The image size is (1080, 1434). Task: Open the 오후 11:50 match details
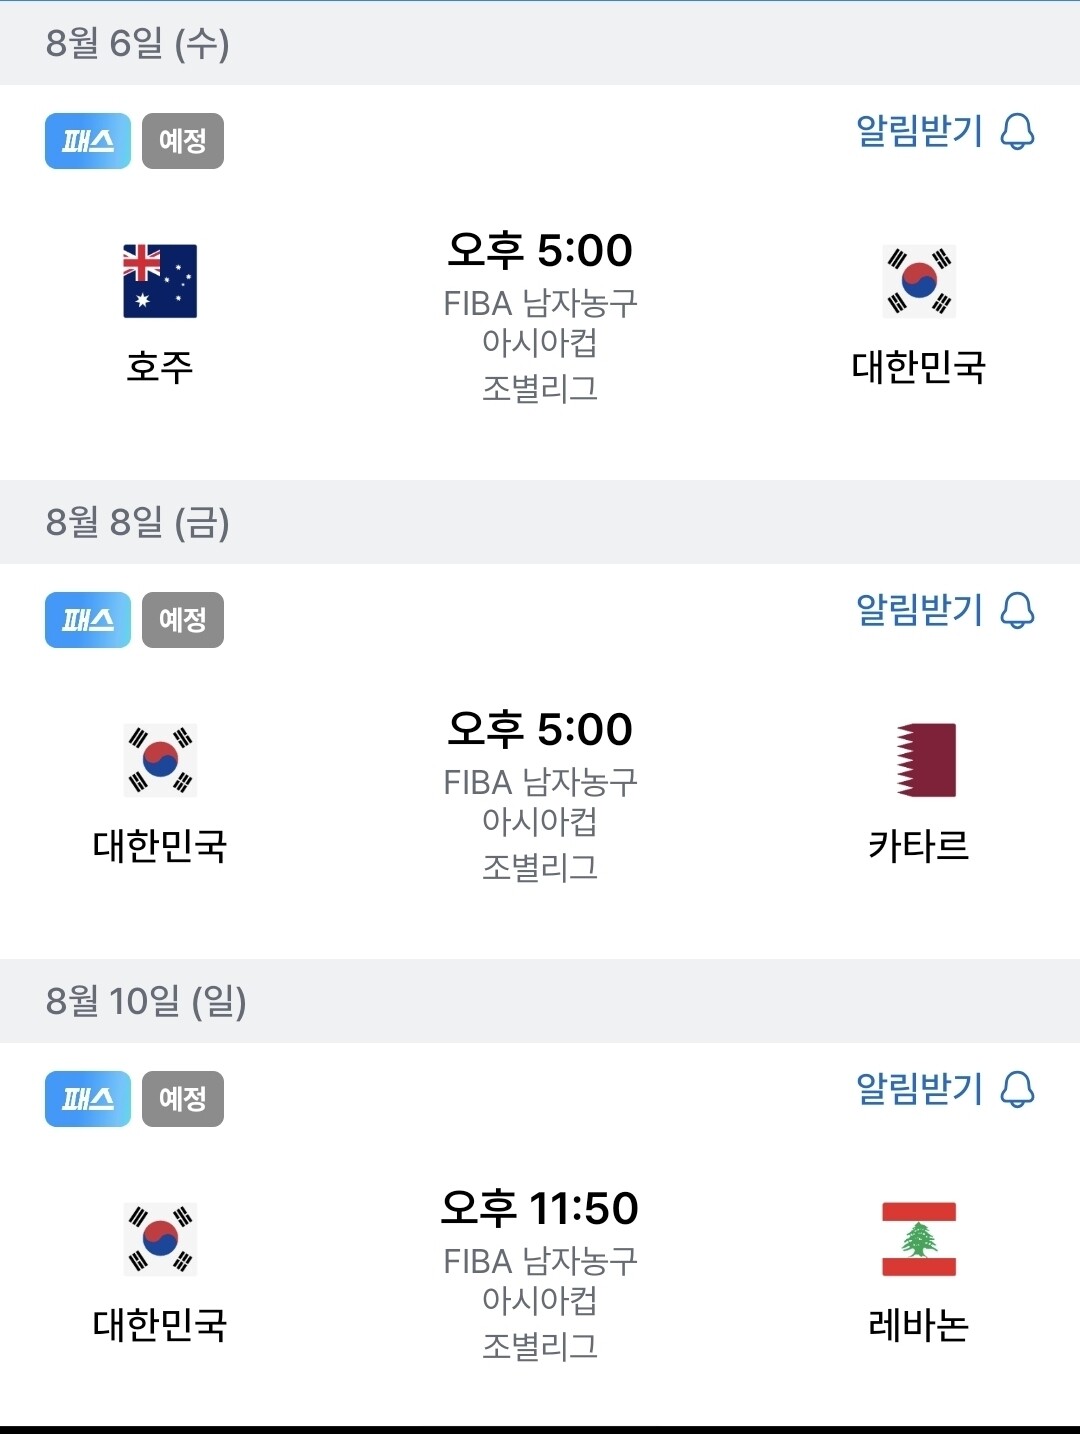click(x=540, y=1208)
